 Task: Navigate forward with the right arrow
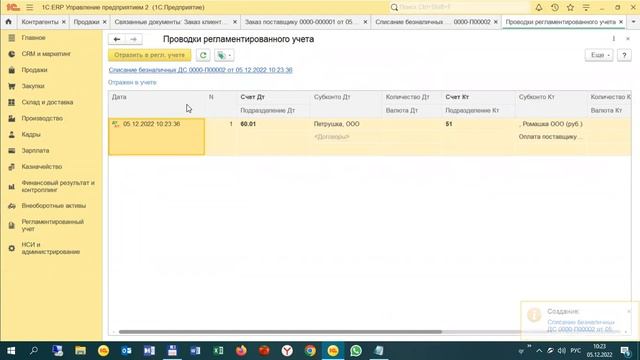(133, 39)
